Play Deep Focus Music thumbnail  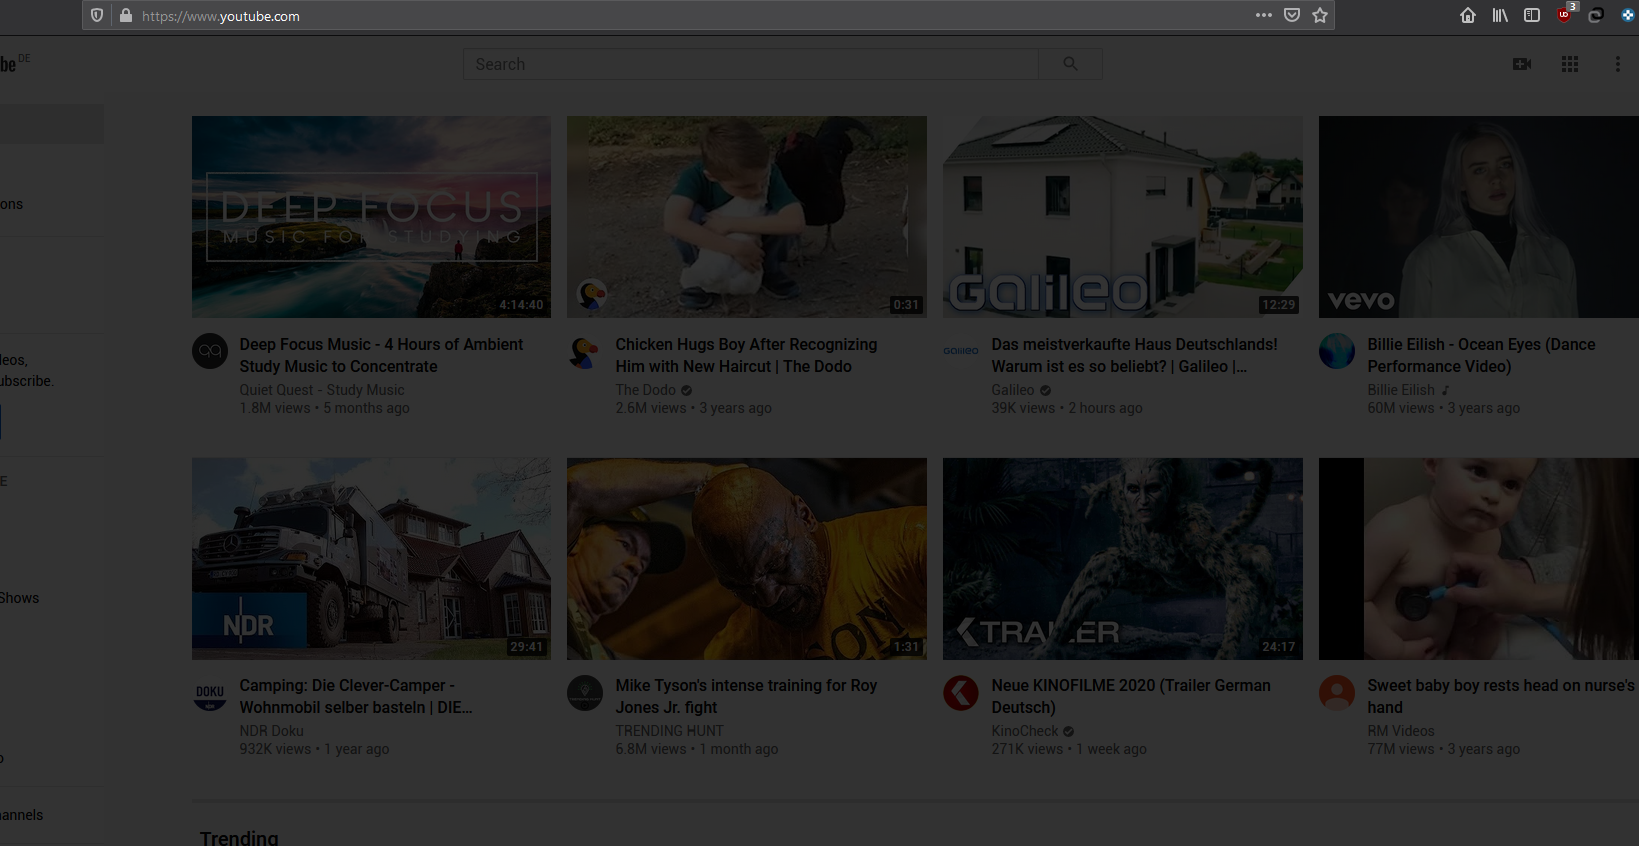coord(371,217)
